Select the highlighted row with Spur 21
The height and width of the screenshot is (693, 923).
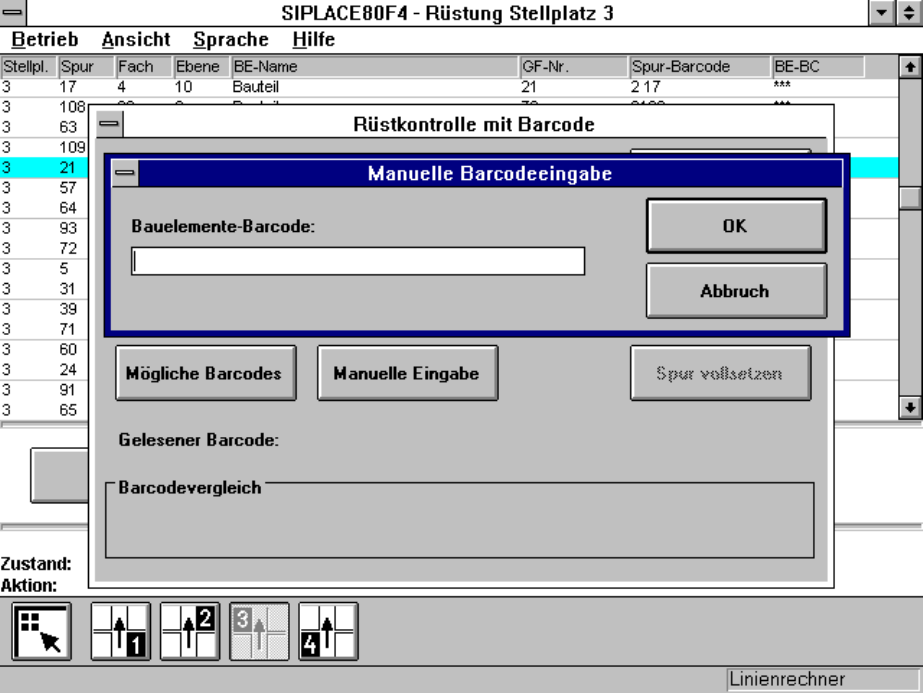coord(44,168)
